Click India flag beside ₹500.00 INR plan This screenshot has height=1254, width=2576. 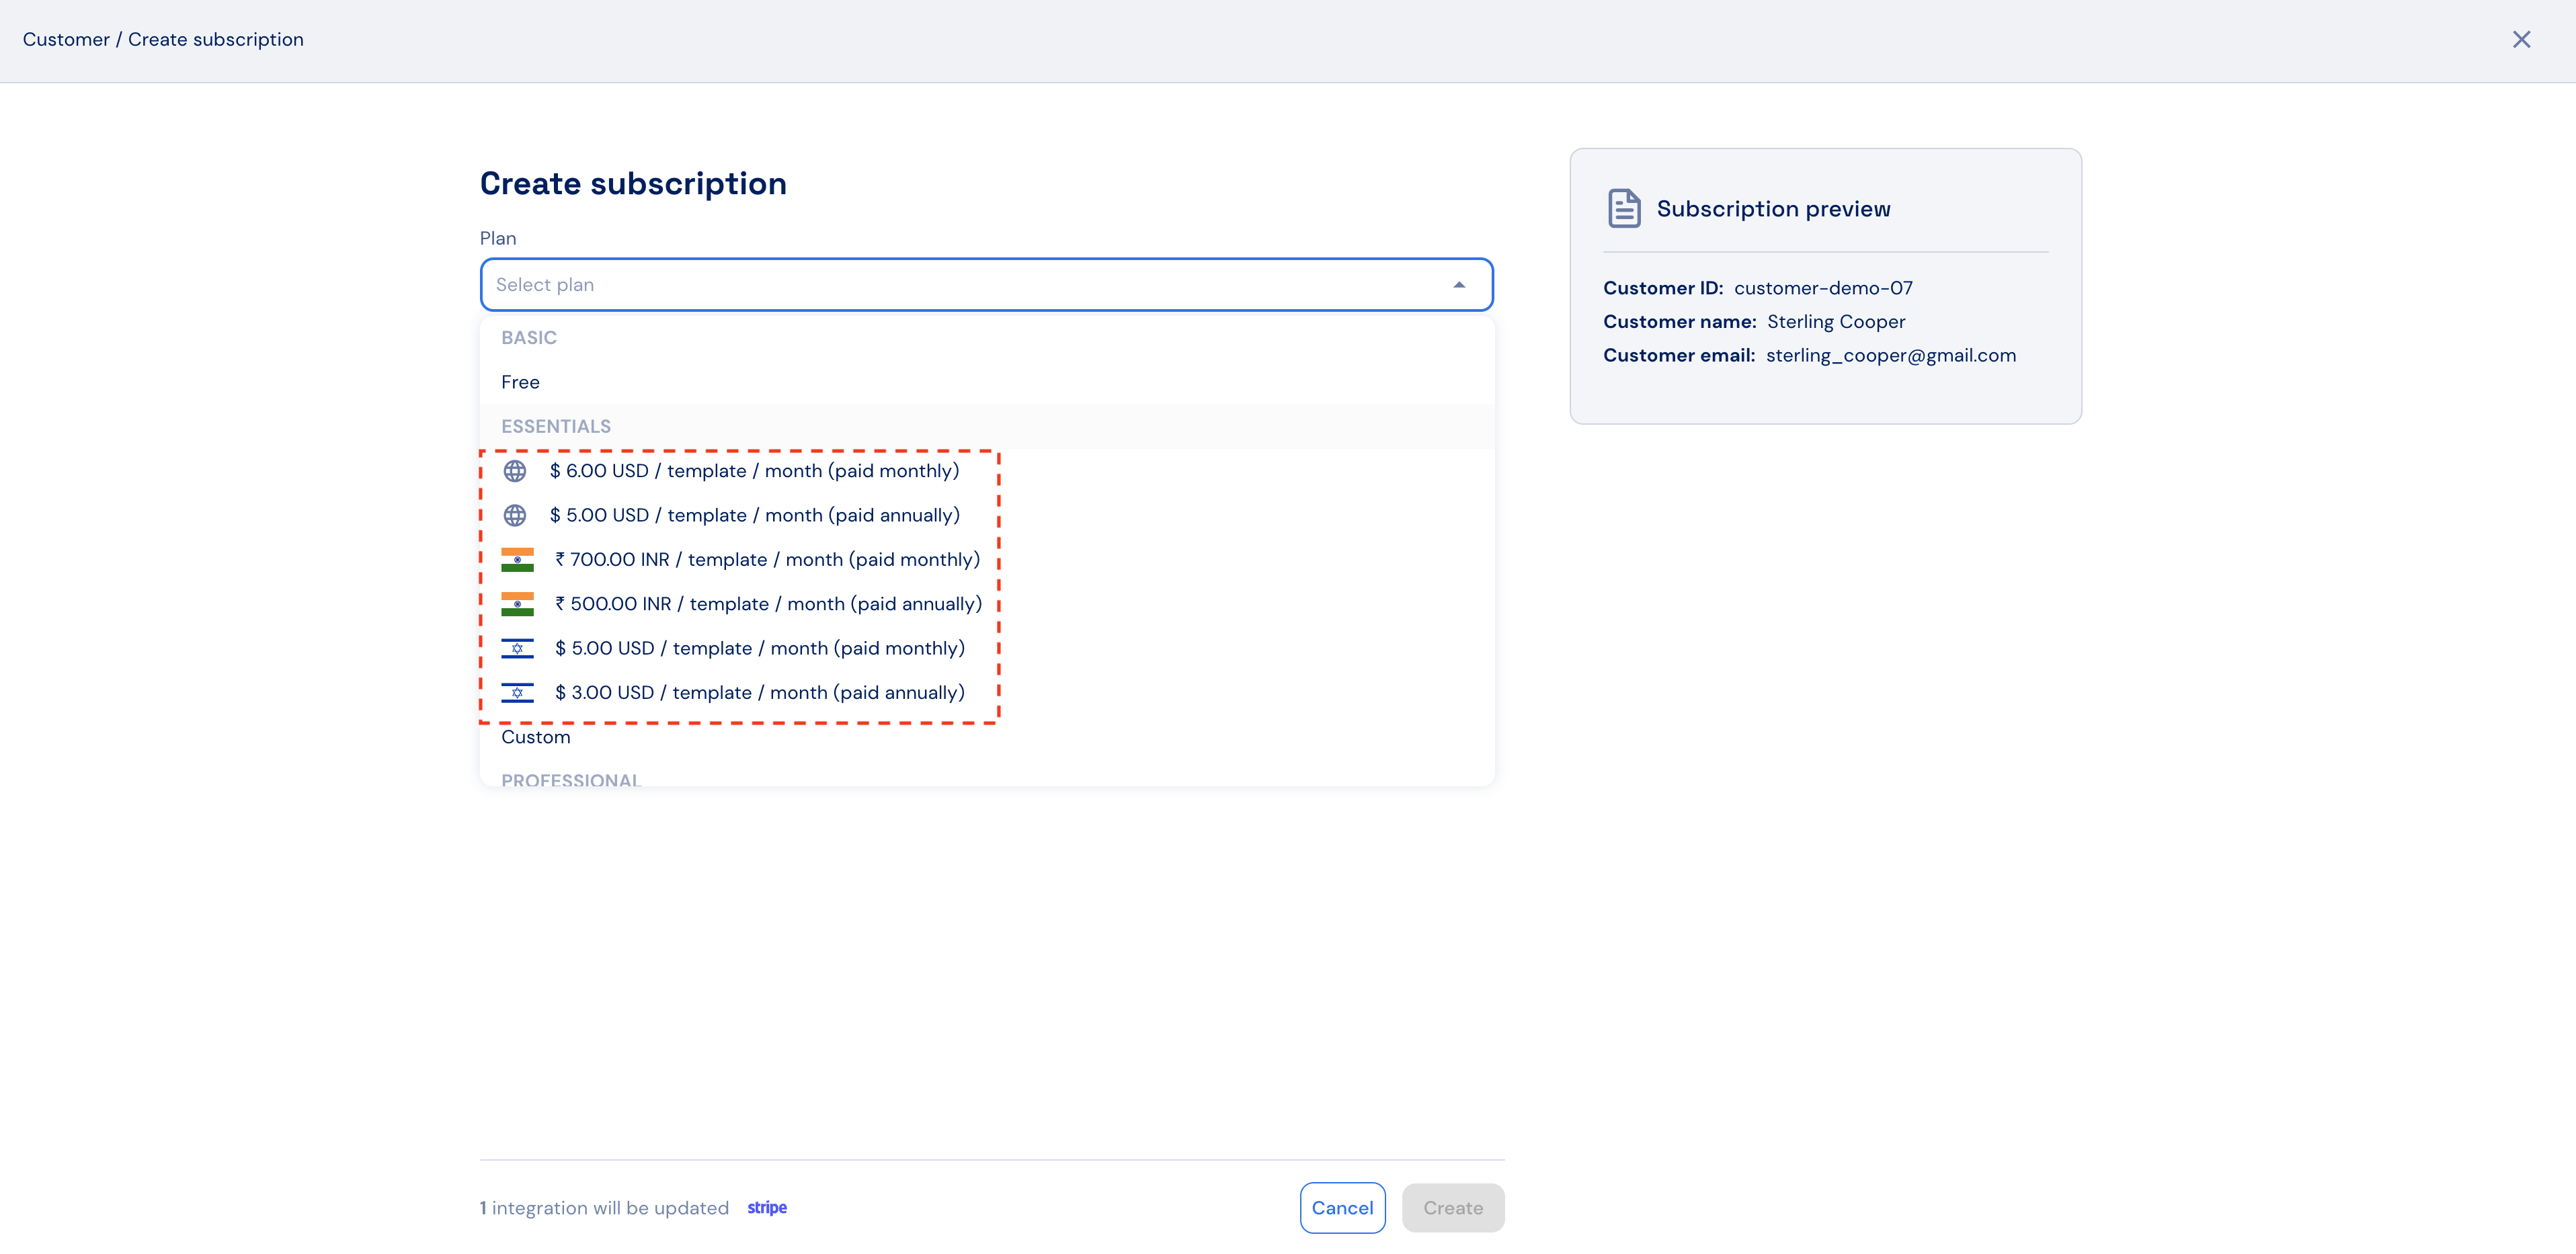(x=517, y=604)
